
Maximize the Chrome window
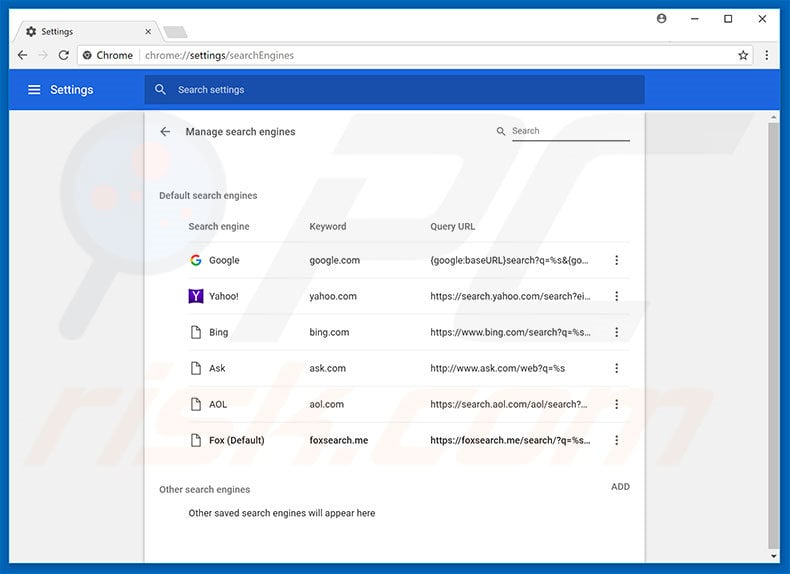pyautogui.click(x=728, y=19)
